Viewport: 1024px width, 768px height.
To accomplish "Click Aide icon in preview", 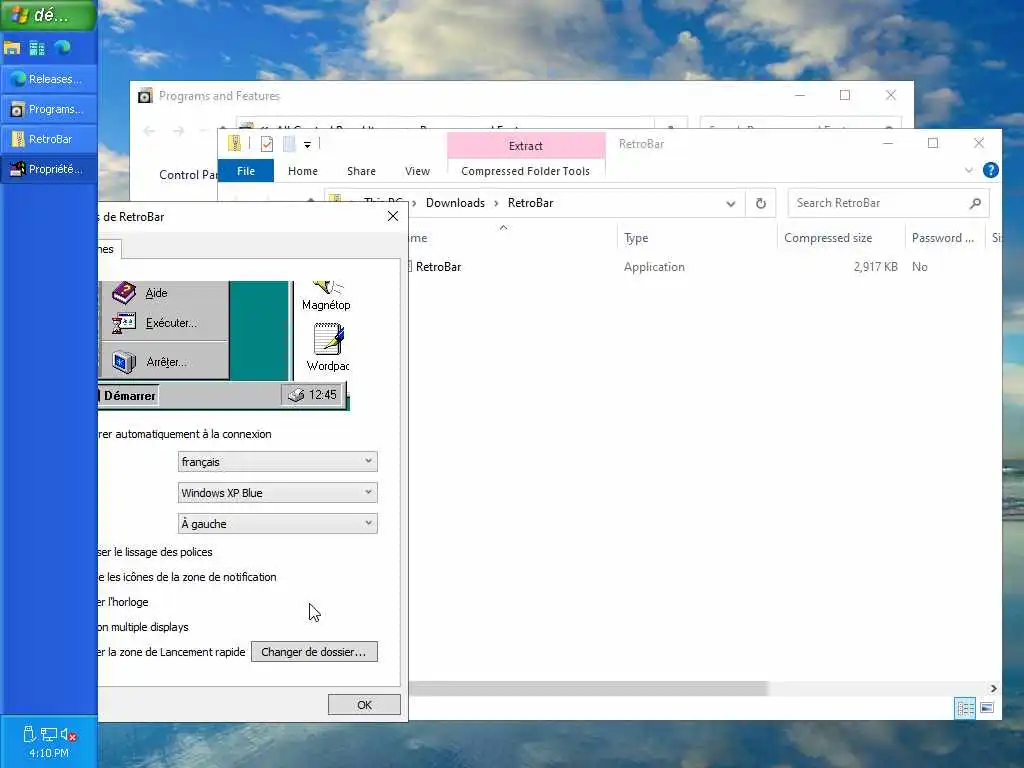I will point(123,293).
